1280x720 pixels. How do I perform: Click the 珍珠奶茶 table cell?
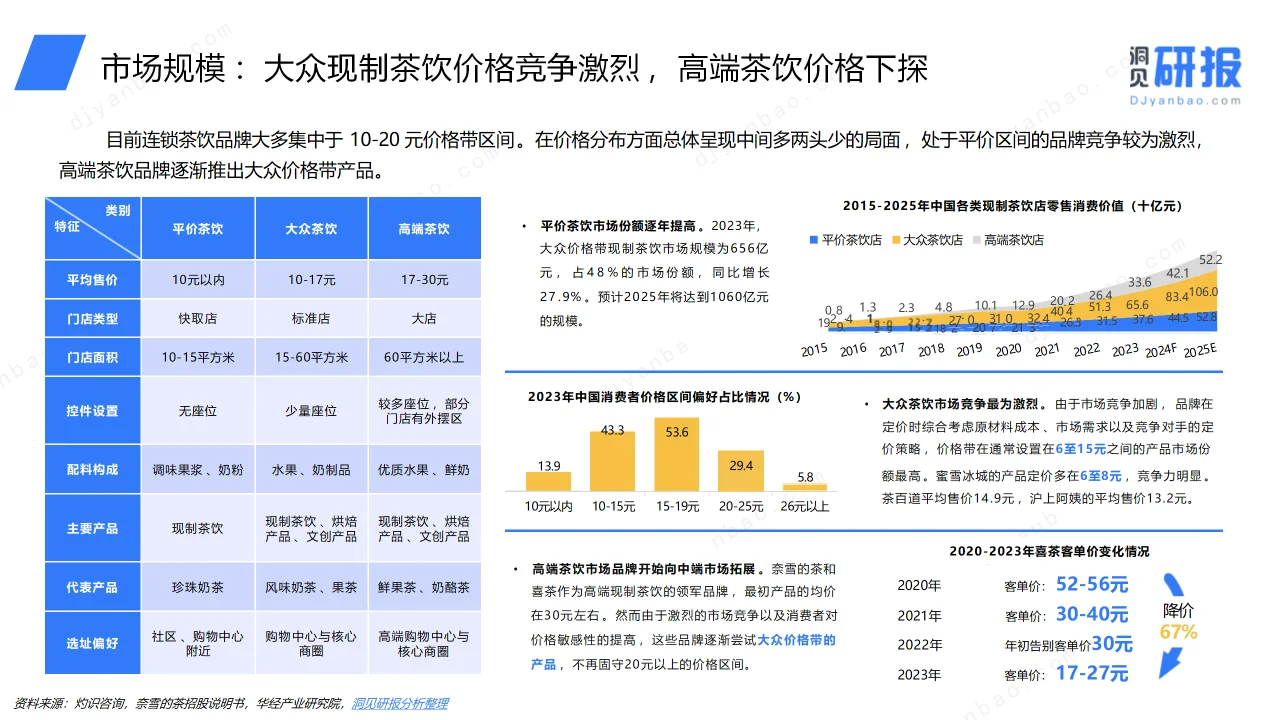coord(198,587)
